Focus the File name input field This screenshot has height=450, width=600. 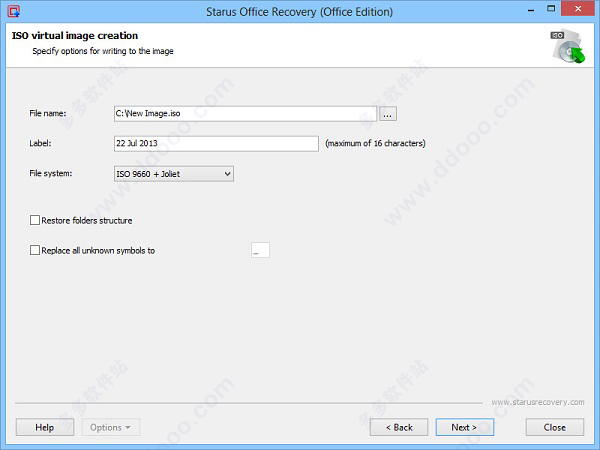point(245,114)
